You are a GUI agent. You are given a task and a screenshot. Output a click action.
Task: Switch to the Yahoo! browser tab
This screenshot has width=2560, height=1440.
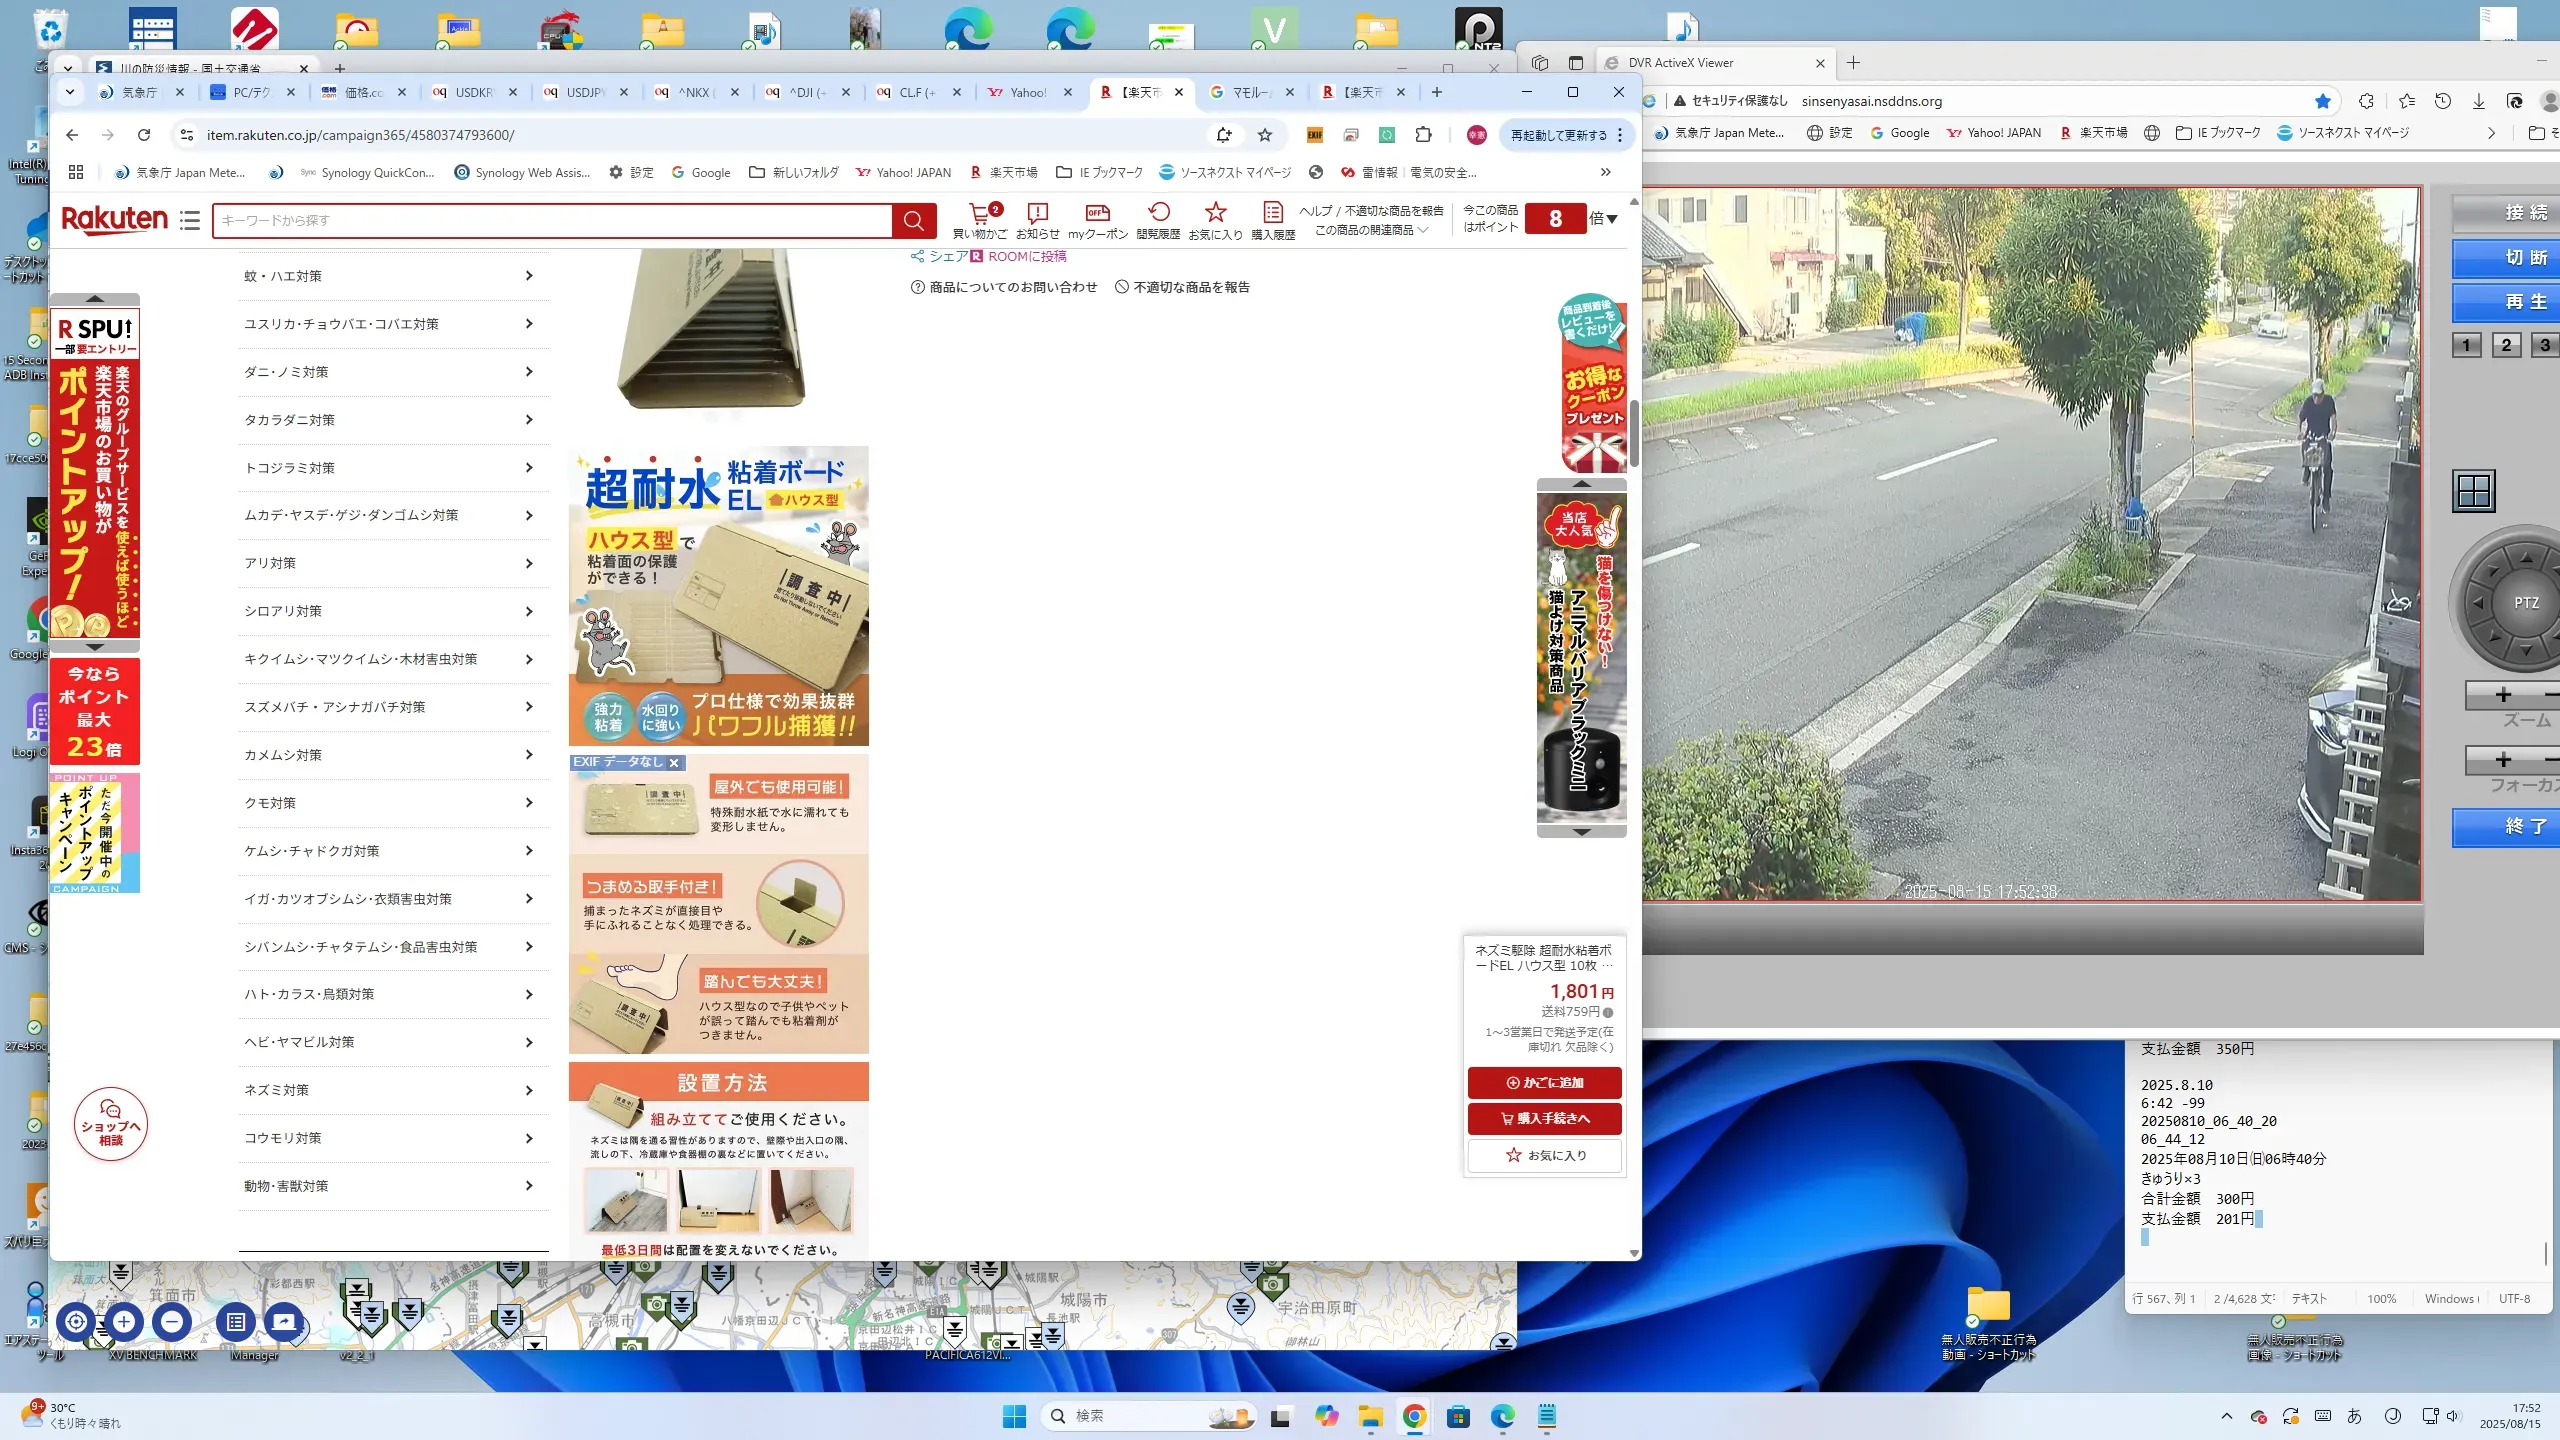[1027, 92]
